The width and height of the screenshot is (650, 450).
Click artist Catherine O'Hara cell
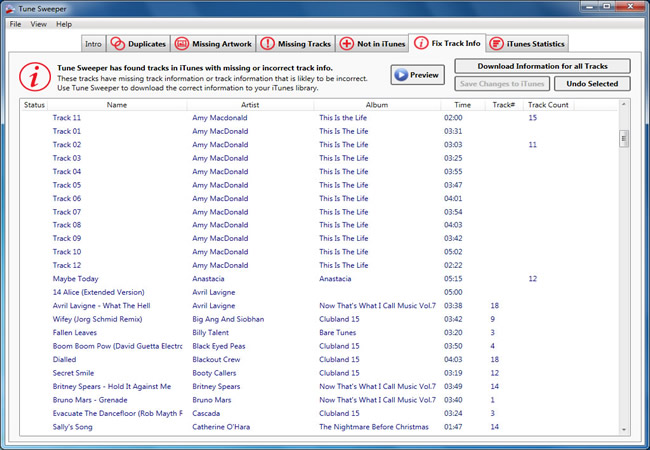221,427
